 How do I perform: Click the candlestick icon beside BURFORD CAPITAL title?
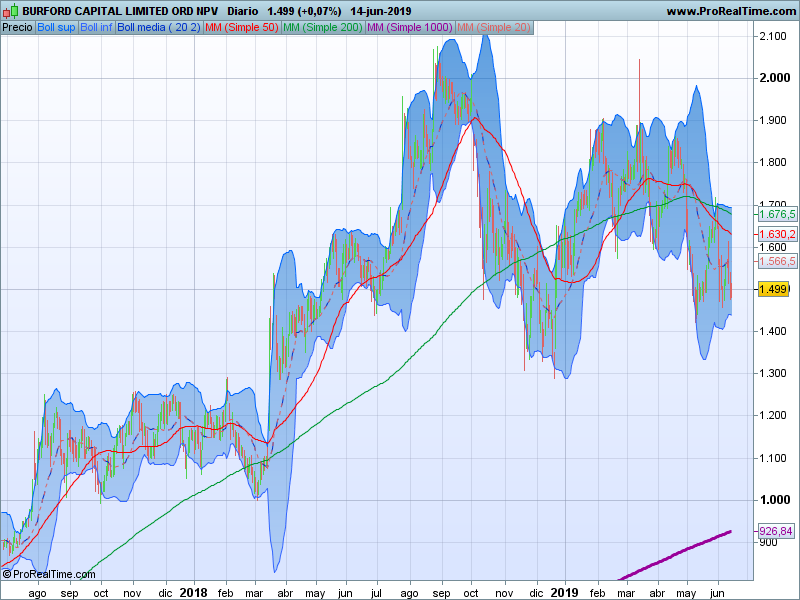pos(10,11)
